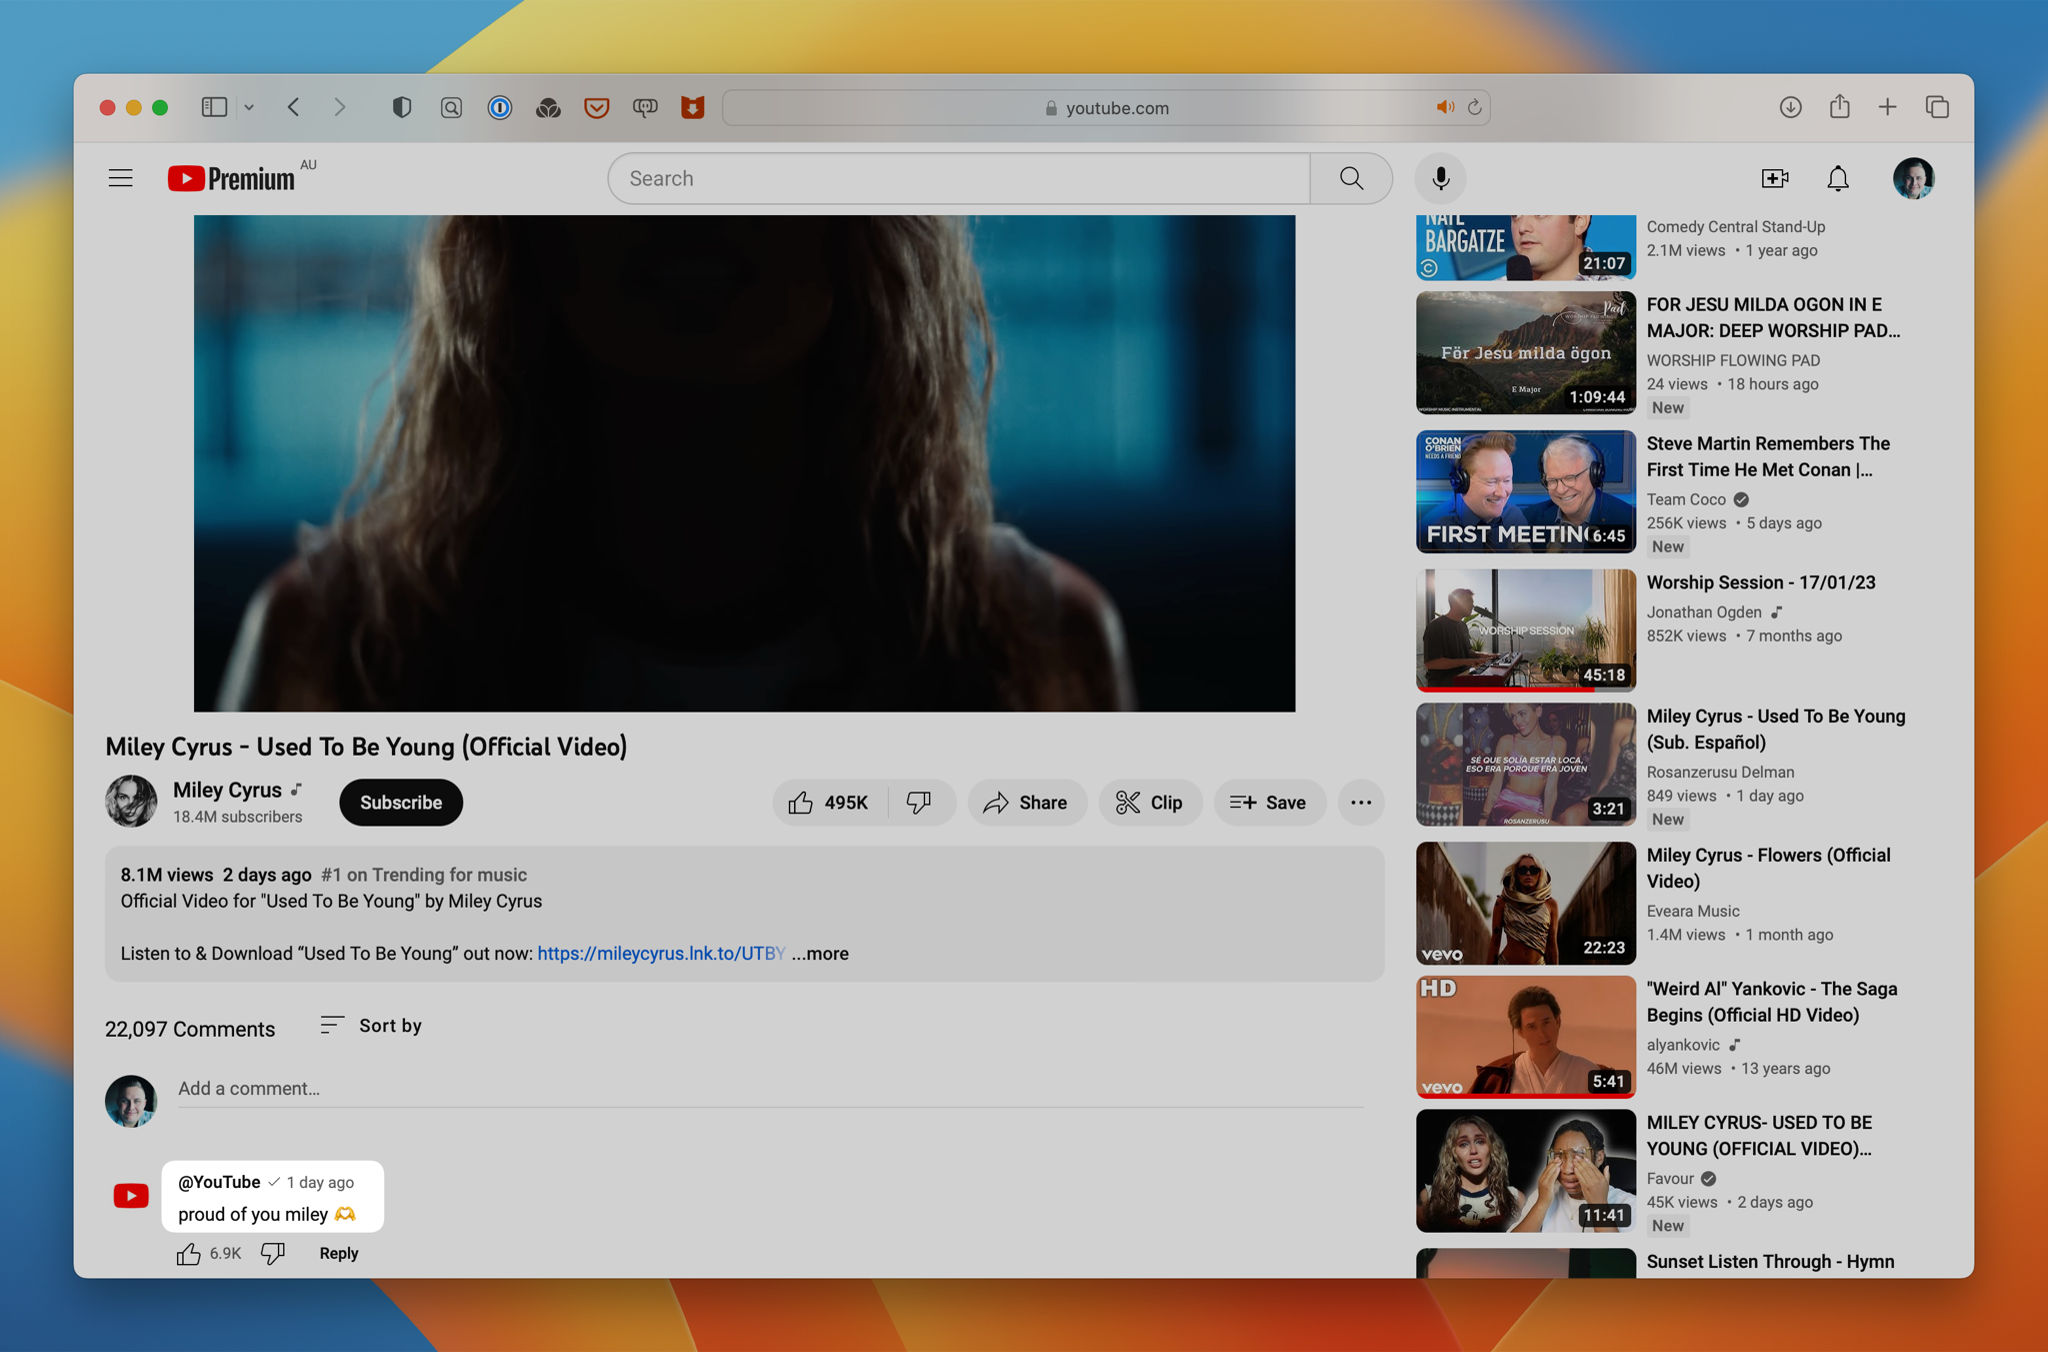Click the voice search microphone icon
Viewport: 2048px width, 1352px height.
tap(1440, 178)
